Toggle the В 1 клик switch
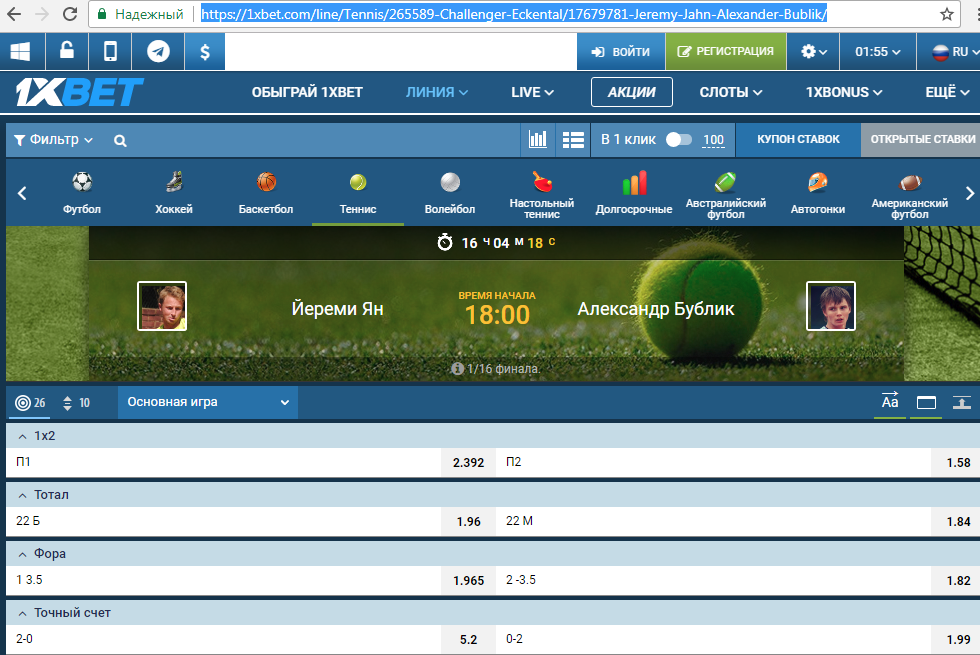Image resolution: width=980 pixels, height=655 pixels. pos(678,139)
